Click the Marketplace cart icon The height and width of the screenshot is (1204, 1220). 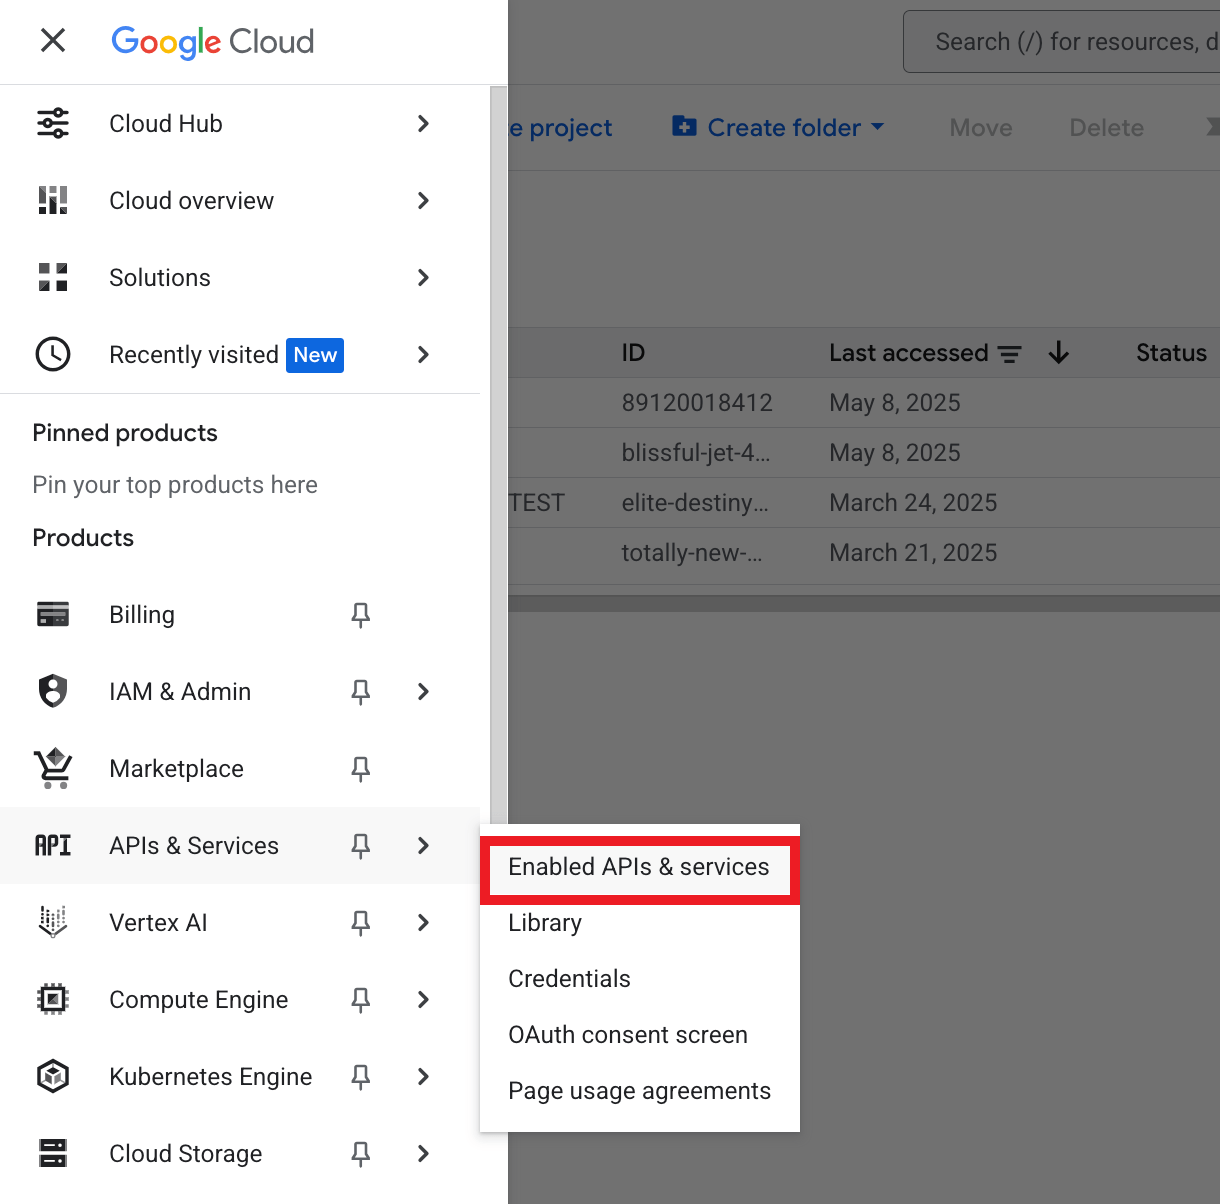pos(53,768)
